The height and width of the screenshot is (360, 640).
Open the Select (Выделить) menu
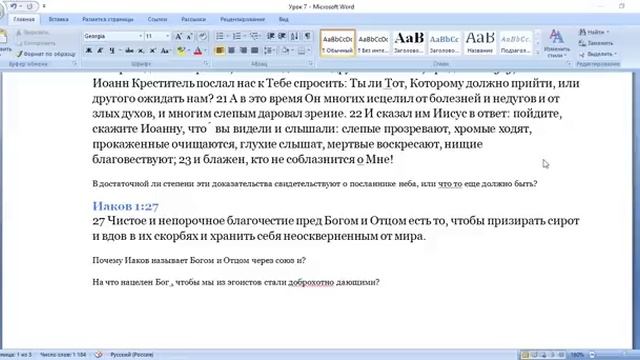click(598, 54)
